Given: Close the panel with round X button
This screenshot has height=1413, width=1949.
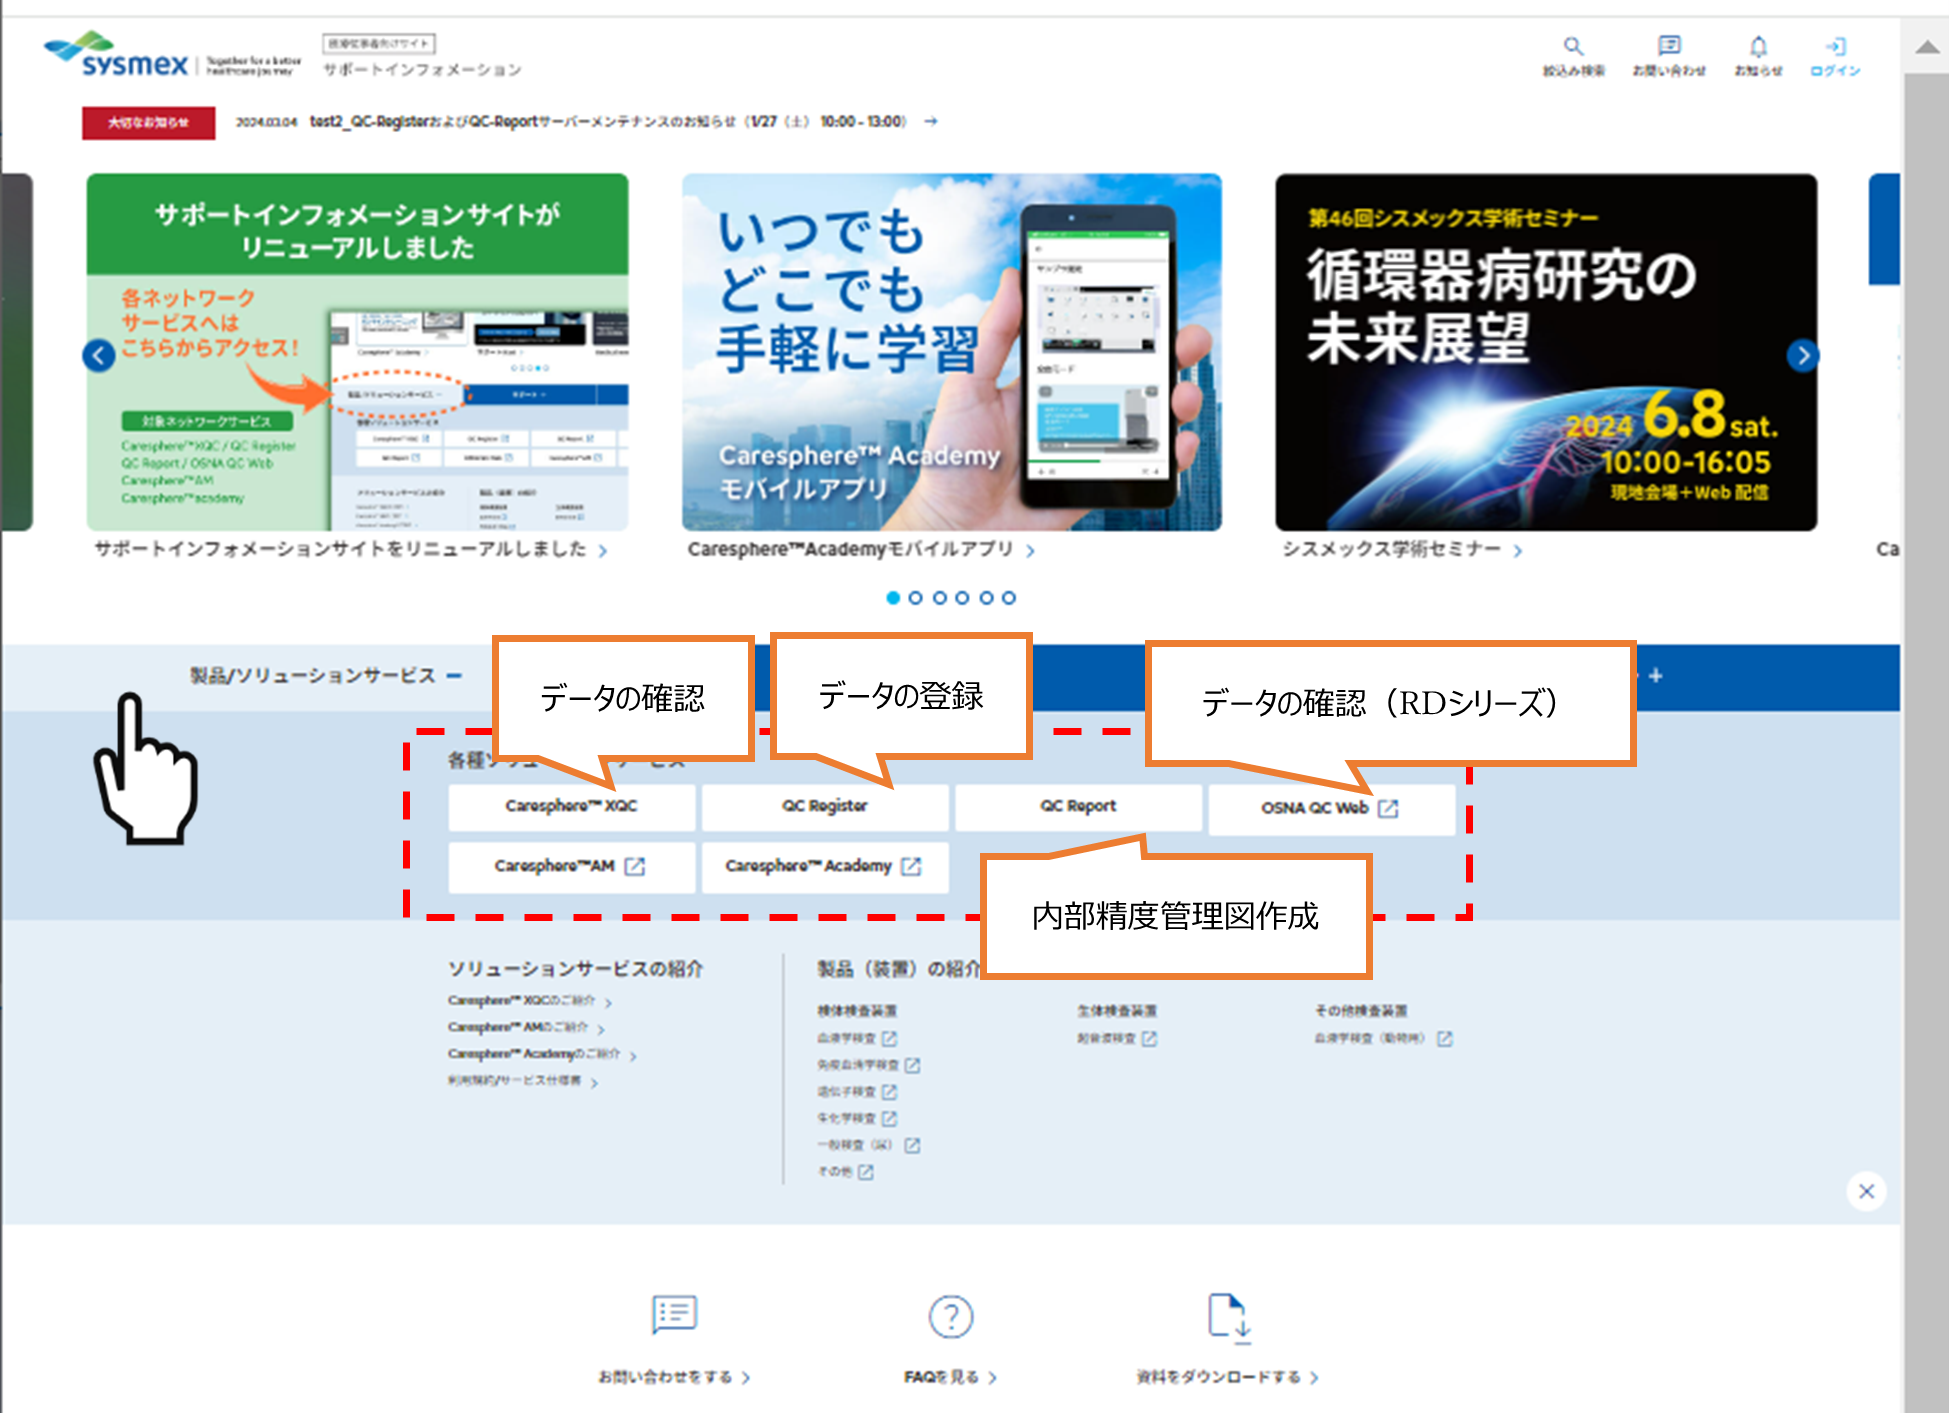Looking at the screenshot, I should (x=1866, y=1191).
